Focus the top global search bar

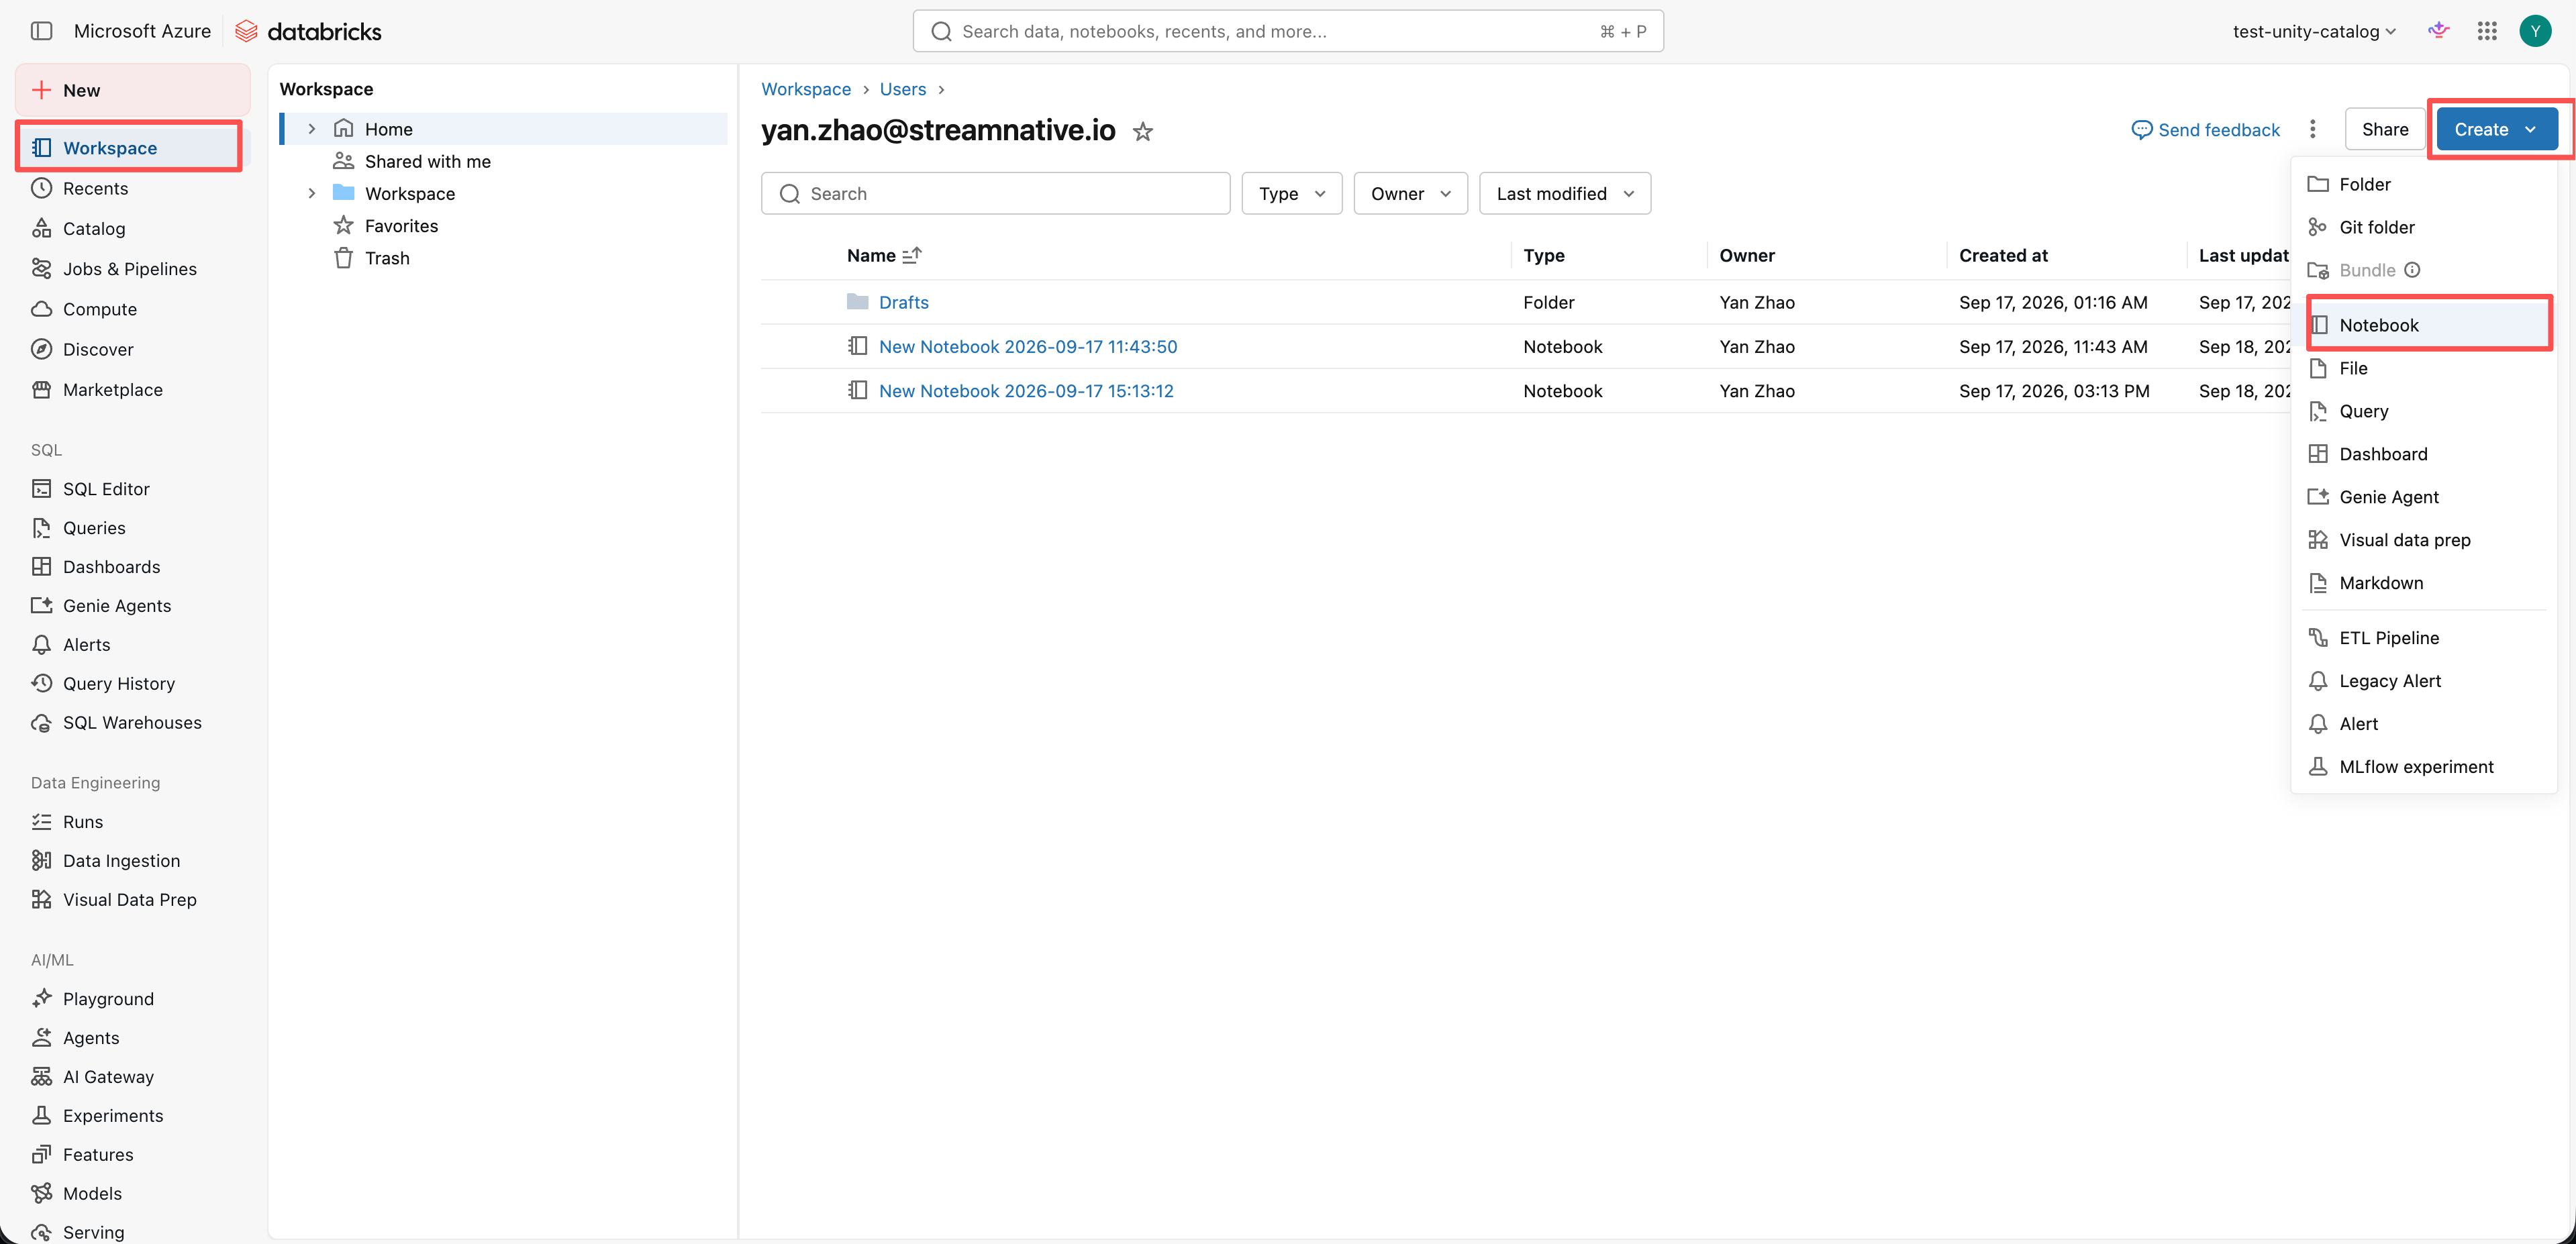1288,31
